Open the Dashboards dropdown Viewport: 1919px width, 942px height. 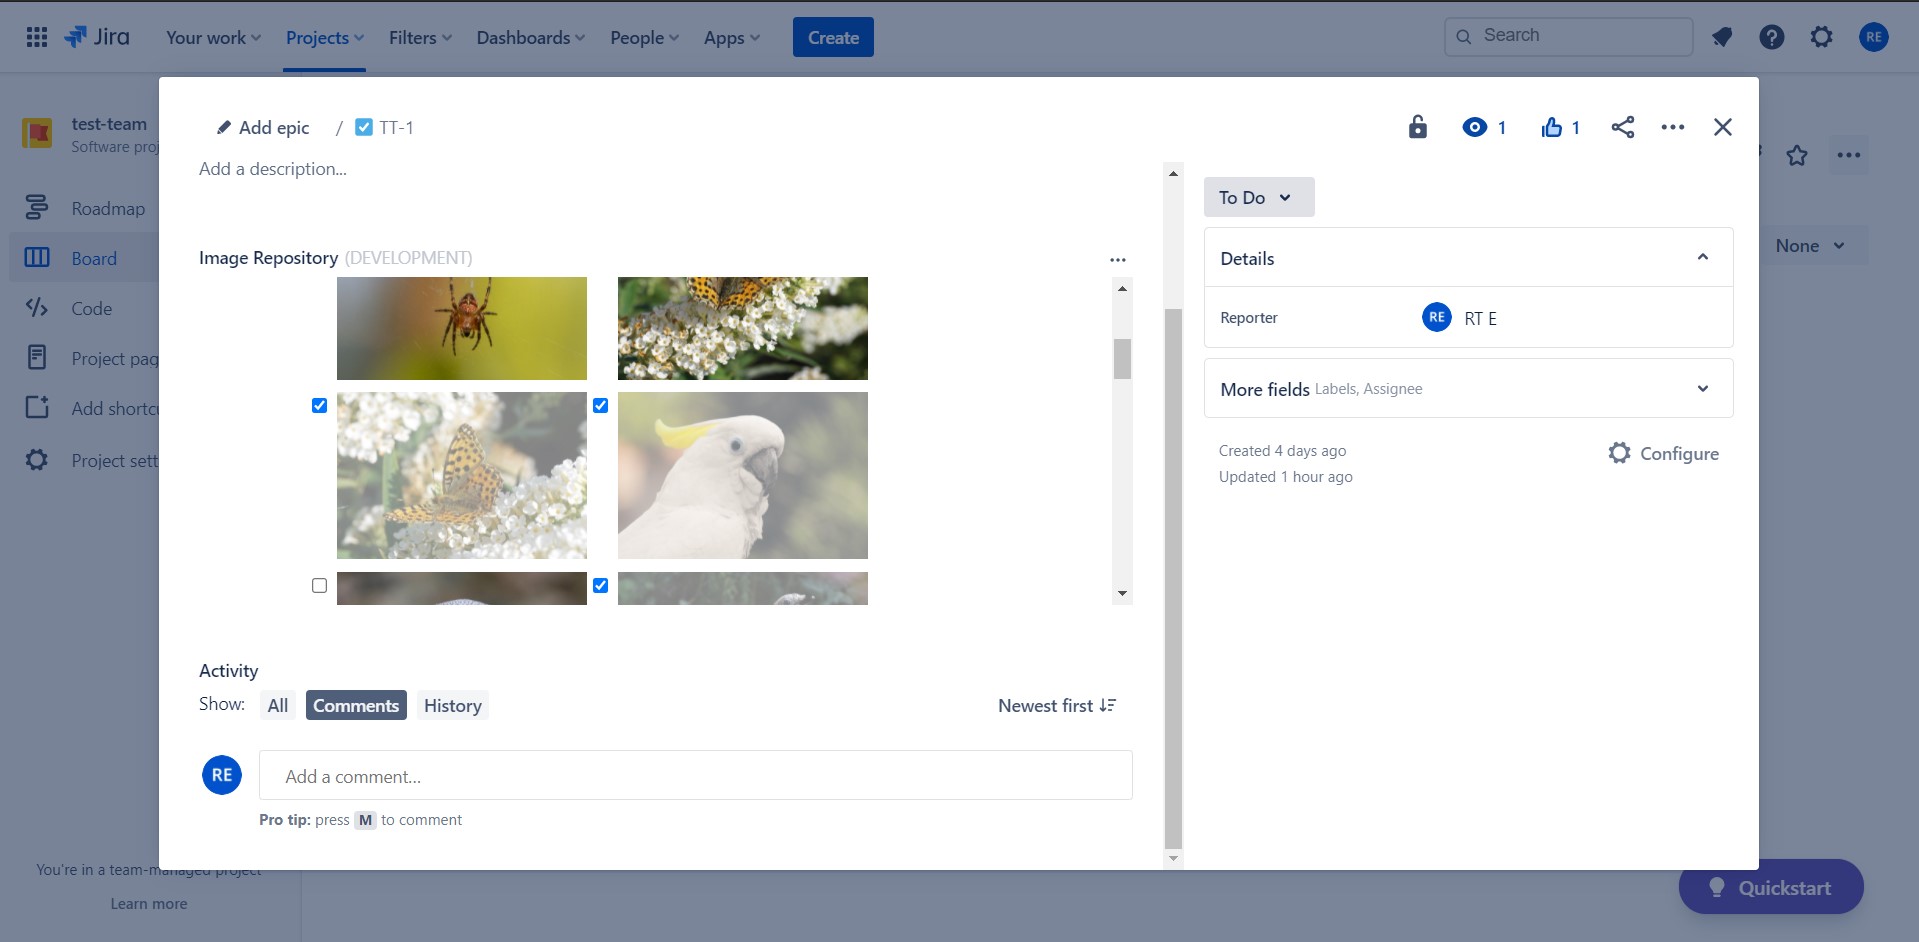pos(530,37)
